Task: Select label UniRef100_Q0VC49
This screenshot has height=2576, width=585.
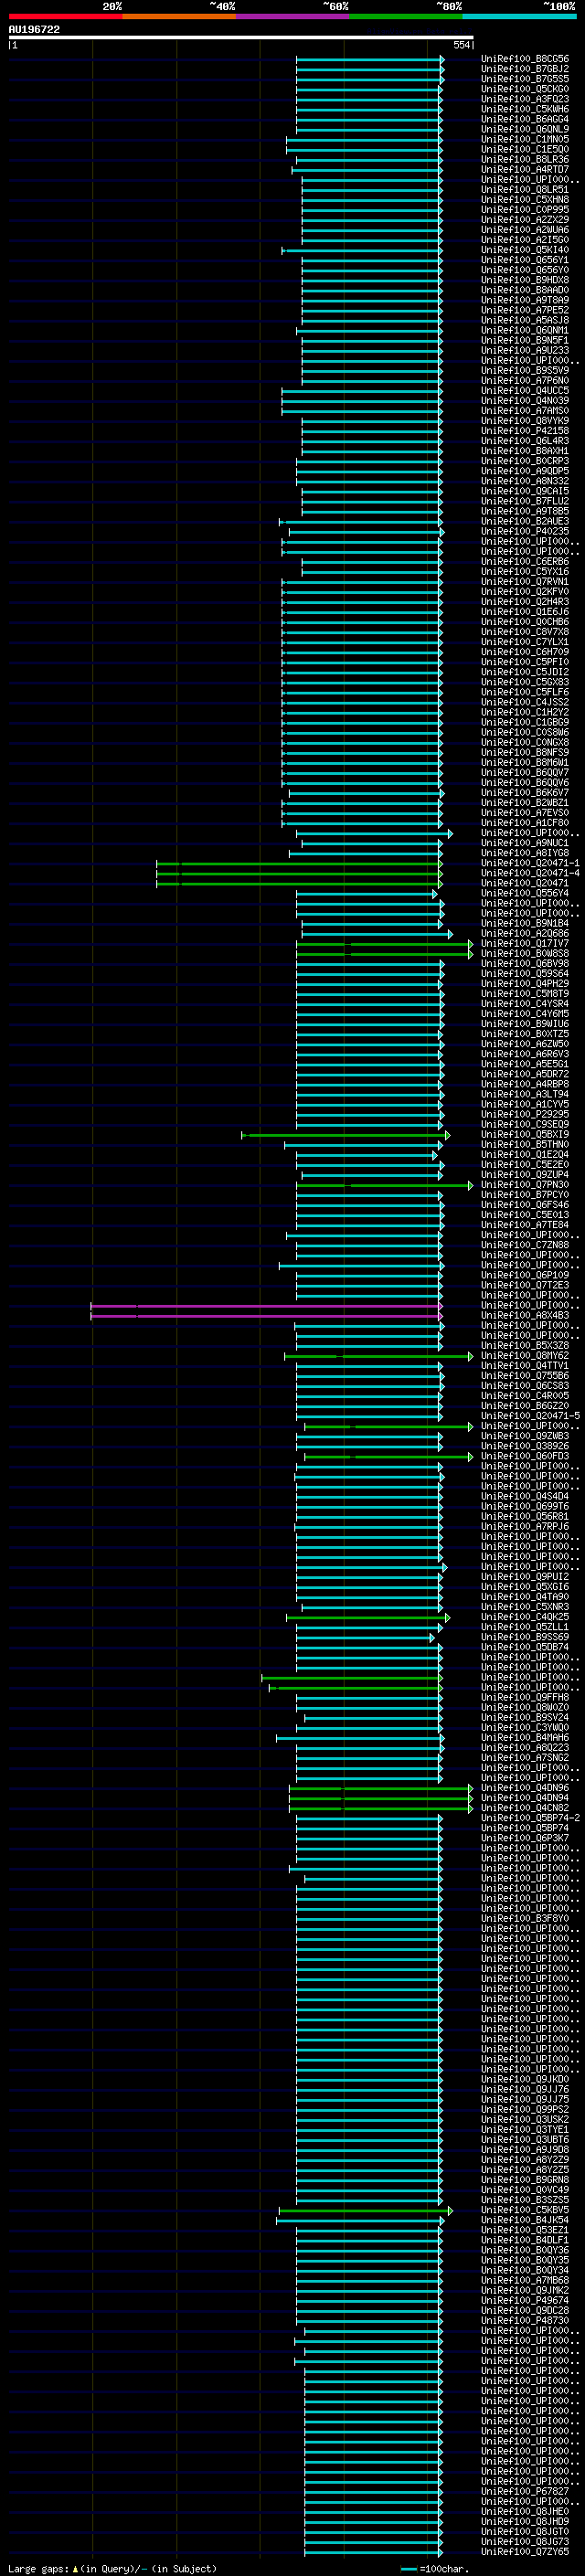Action: [524, 2189]
